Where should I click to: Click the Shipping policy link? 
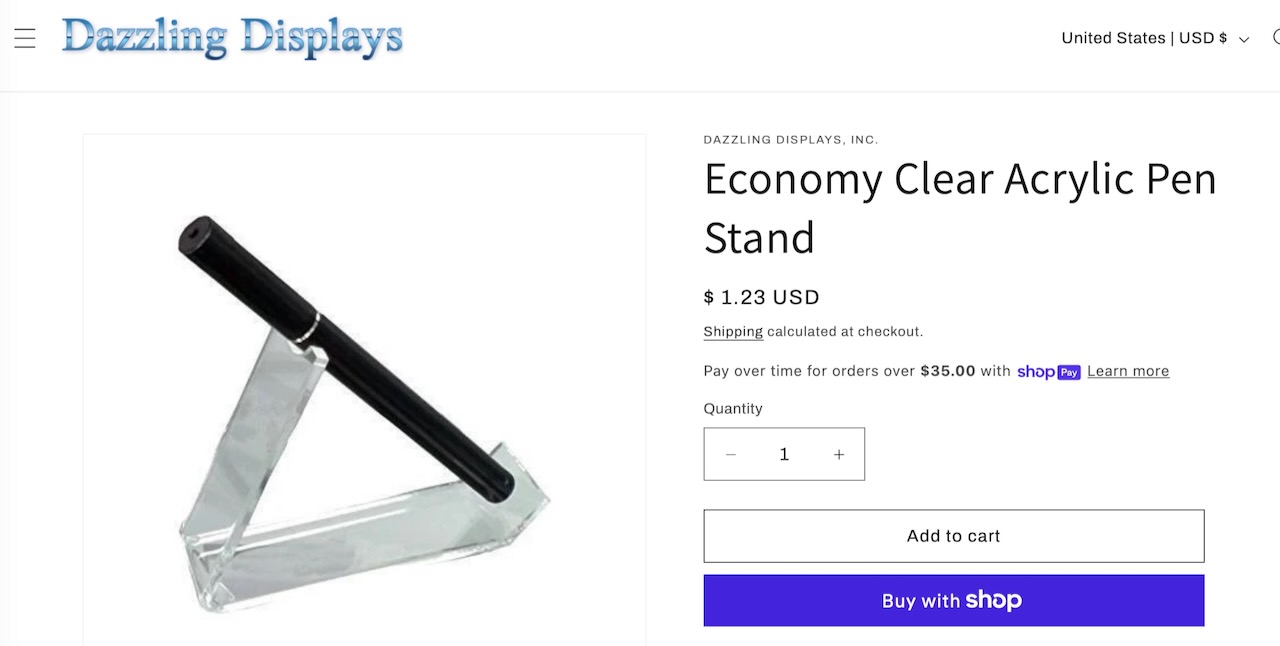733,332
